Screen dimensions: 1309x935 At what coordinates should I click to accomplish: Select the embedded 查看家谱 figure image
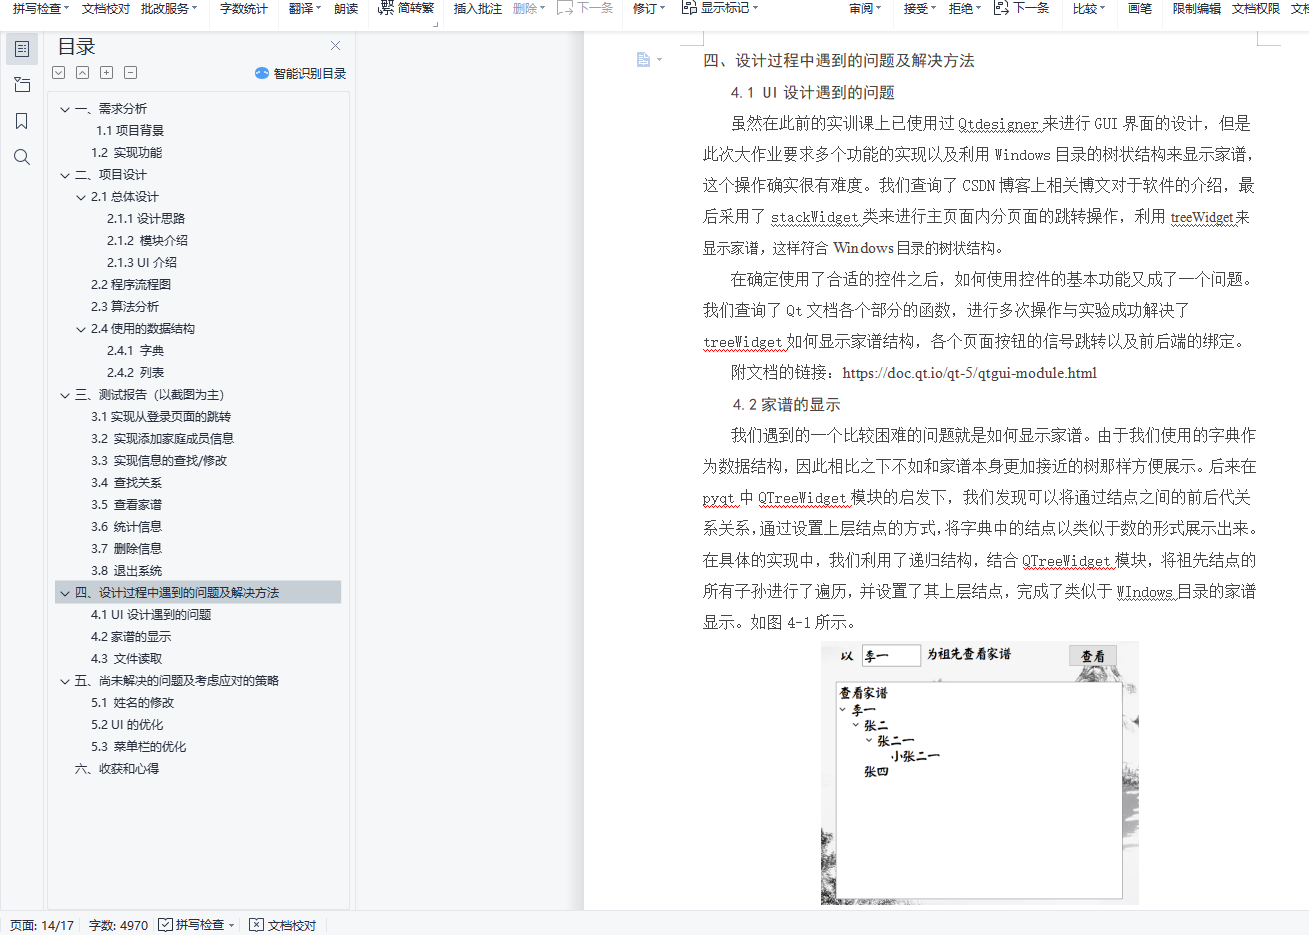click(980, 773)
